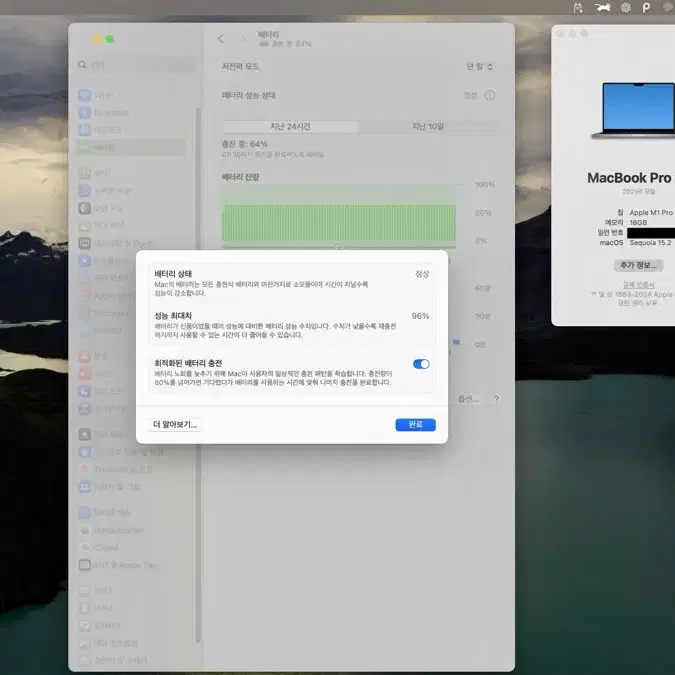Click the search field in the Settings sidebar
Screen dimensions: 675x675
(136, 65)
